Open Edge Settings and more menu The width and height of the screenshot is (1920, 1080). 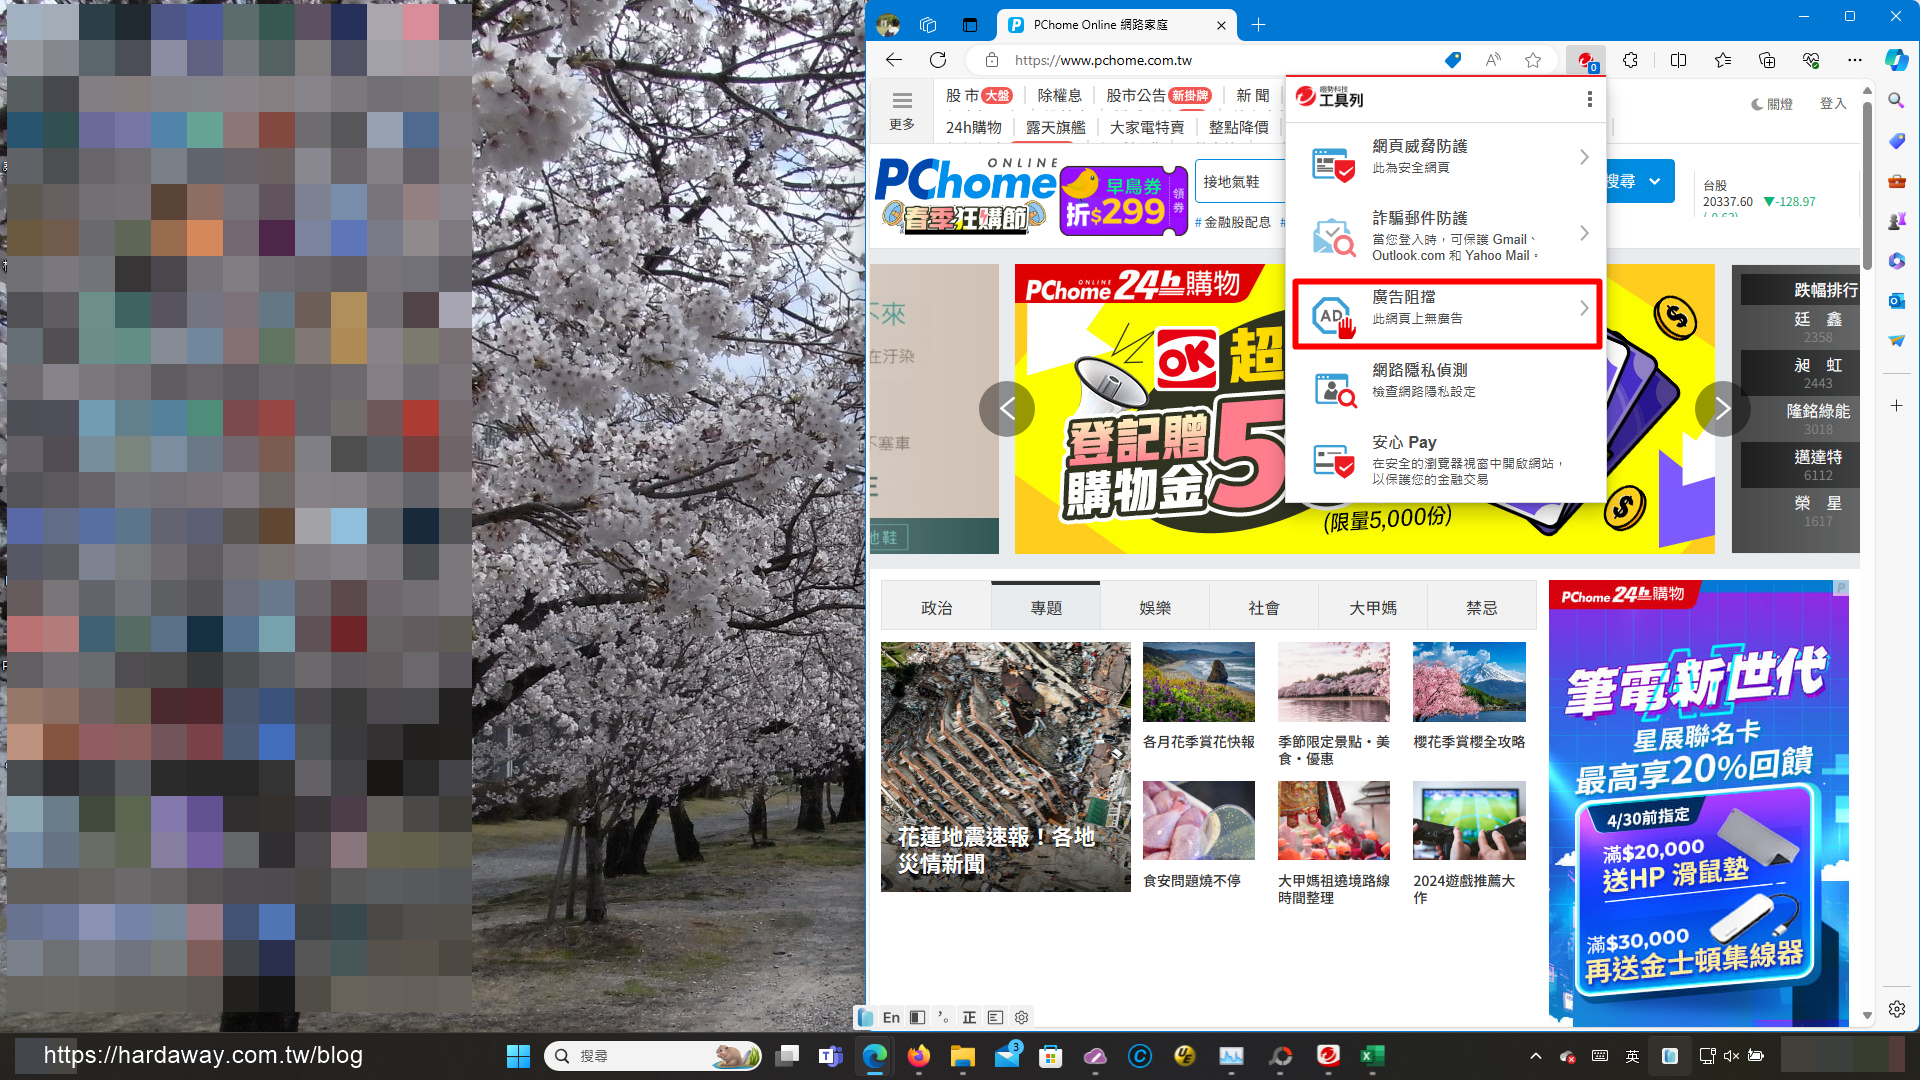coord(1855,60)
